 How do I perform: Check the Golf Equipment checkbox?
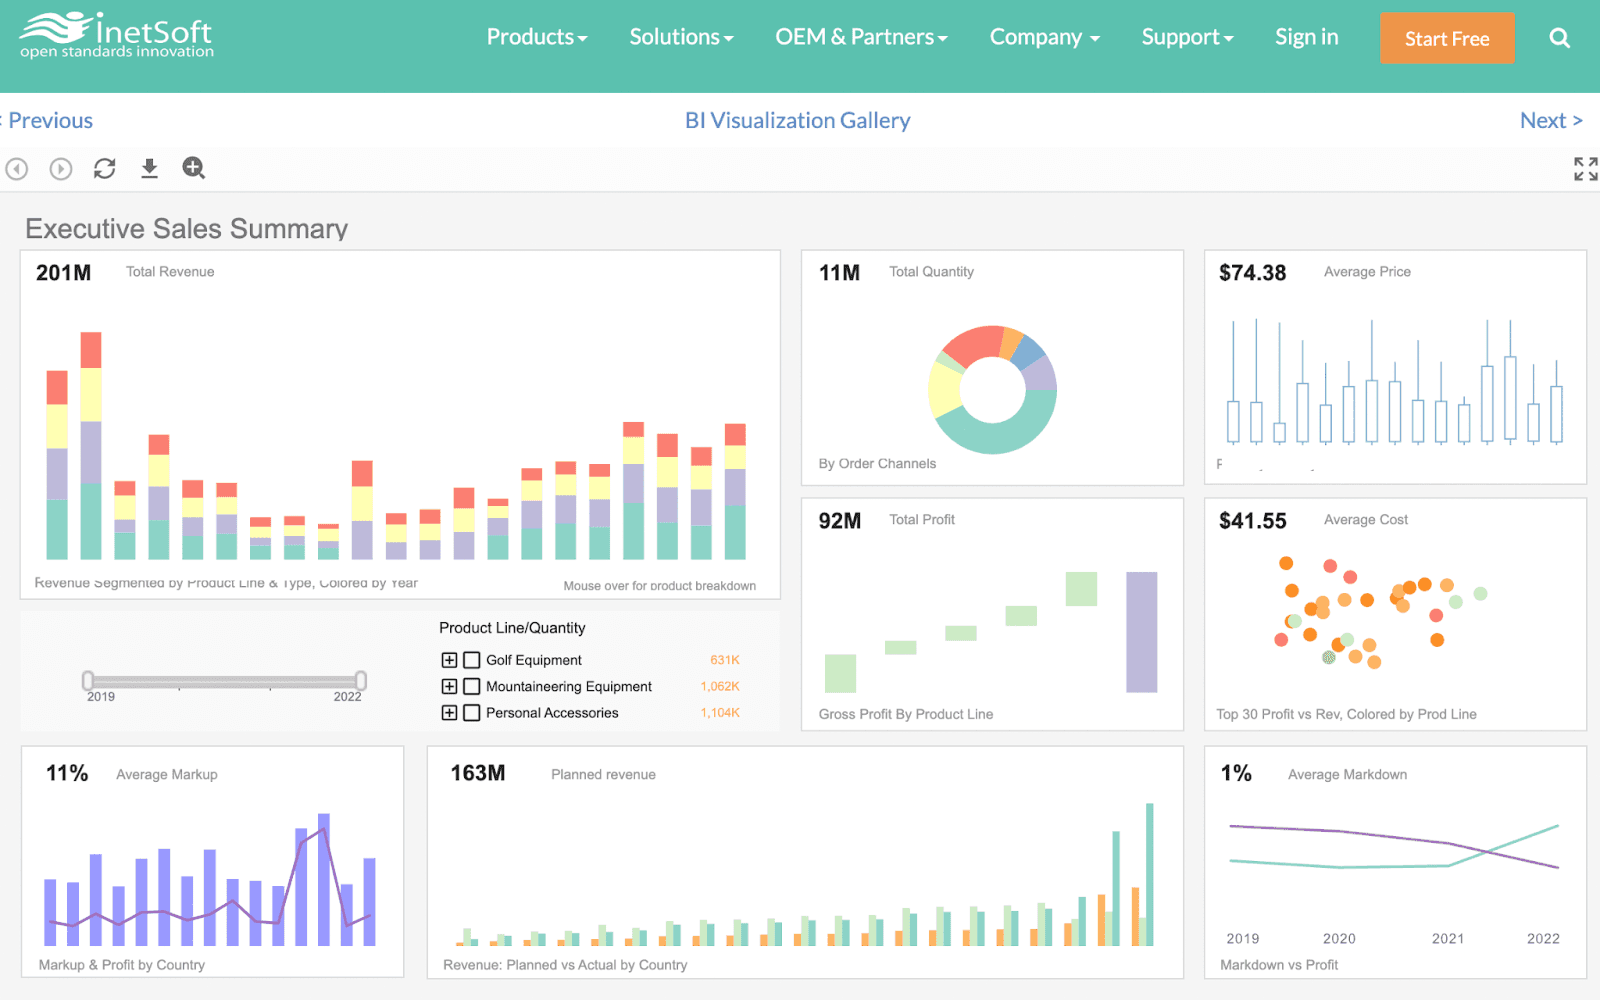click(472, 660)
